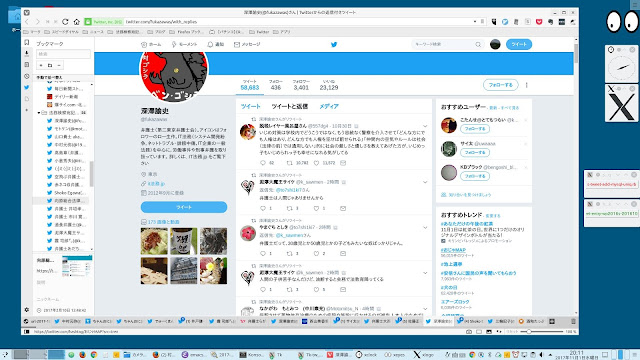Open the Notes panel icon
Screen dimensions: 640x360
click(x=27, y=64)
